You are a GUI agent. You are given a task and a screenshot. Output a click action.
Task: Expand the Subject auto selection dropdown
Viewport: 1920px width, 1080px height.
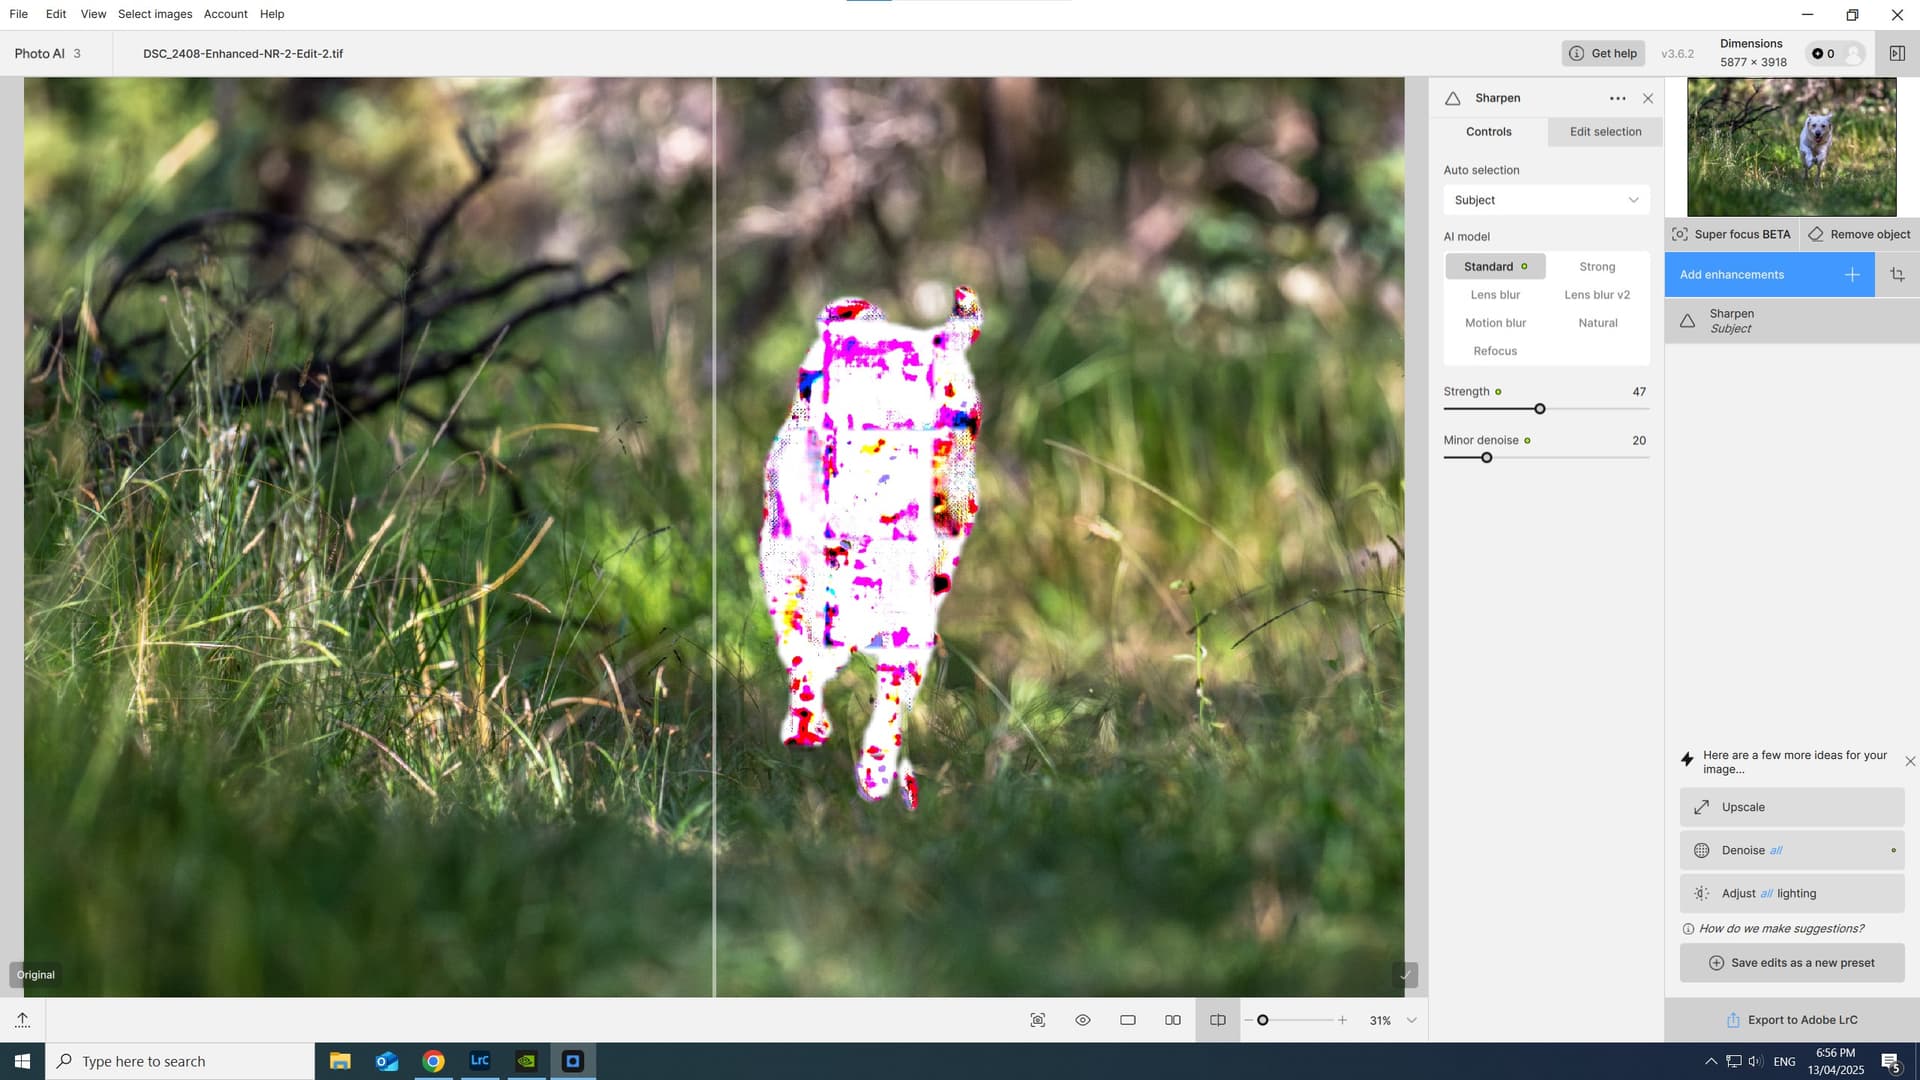(1546, 200)
